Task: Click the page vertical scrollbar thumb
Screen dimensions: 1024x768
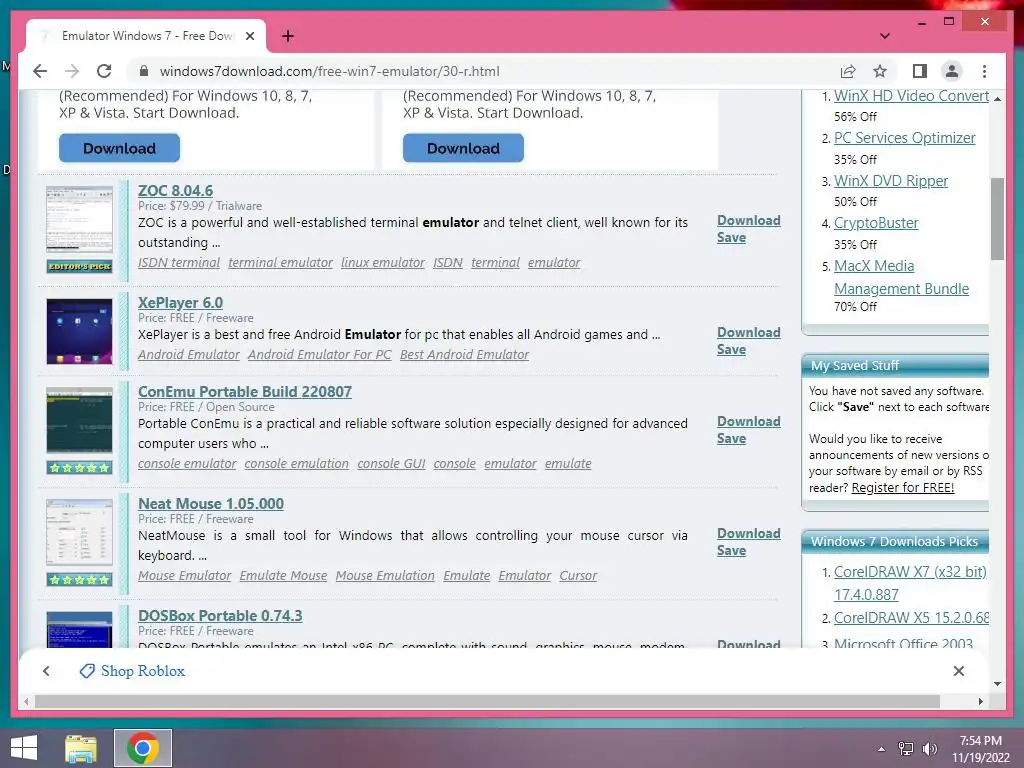Action: pyautogui.click(x=997, y=219)
